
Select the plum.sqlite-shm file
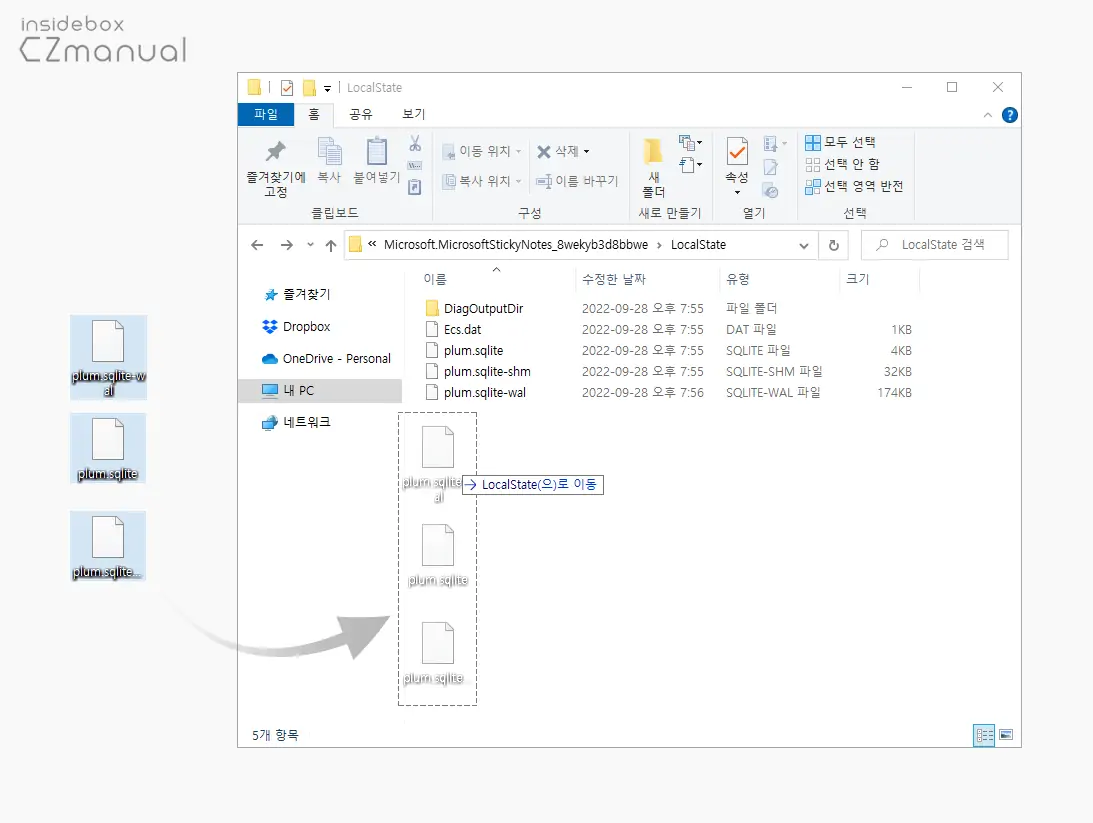[667, 371]
